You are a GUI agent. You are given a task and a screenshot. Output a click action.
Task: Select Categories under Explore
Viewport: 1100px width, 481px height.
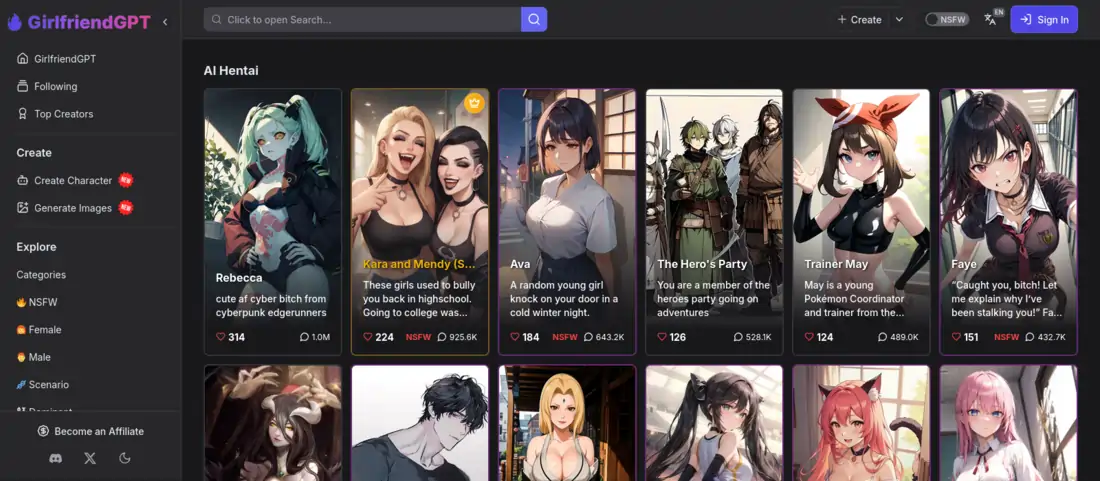point(41,275)
